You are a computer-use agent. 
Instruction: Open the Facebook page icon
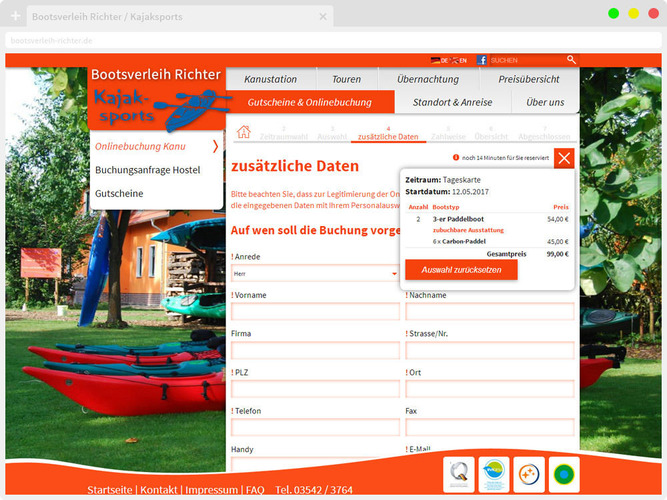[482, 60]
